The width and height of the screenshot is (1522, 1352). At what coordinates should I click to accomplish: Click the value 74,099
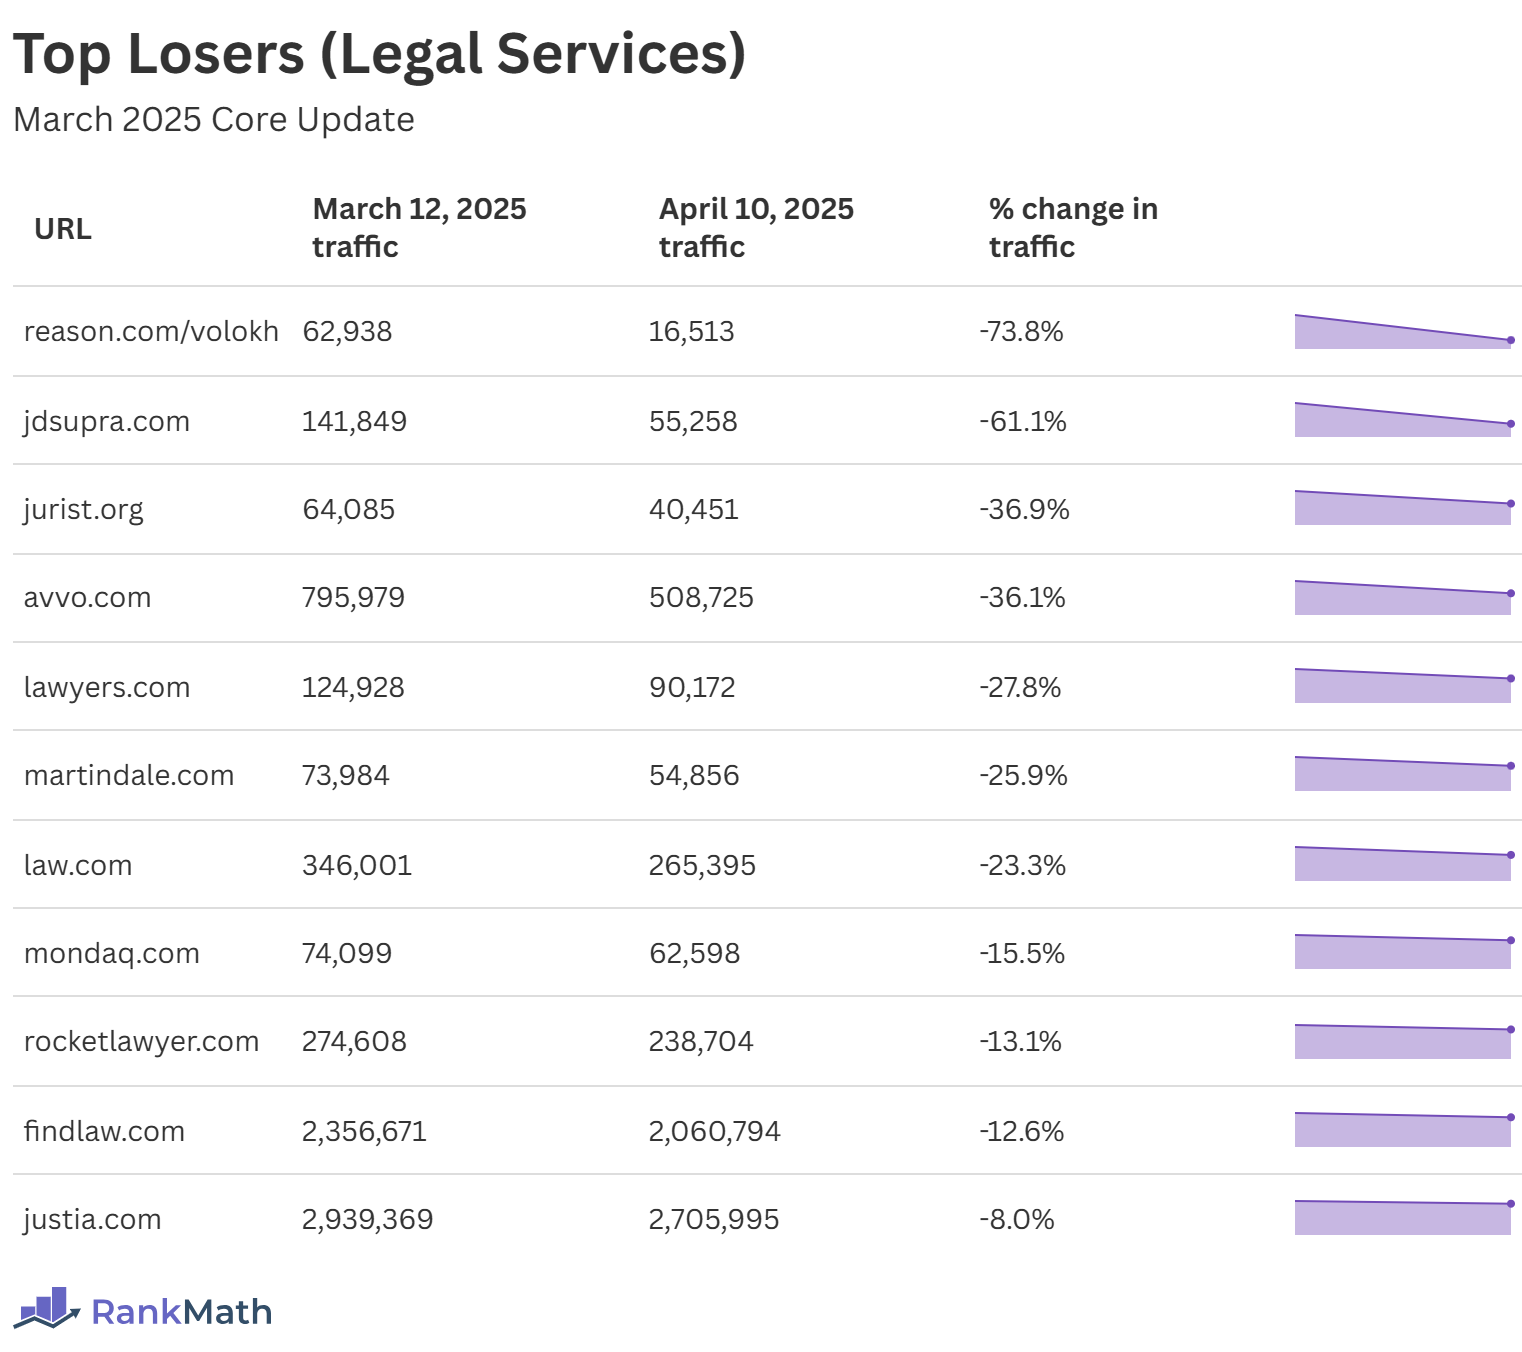point(347,953)
